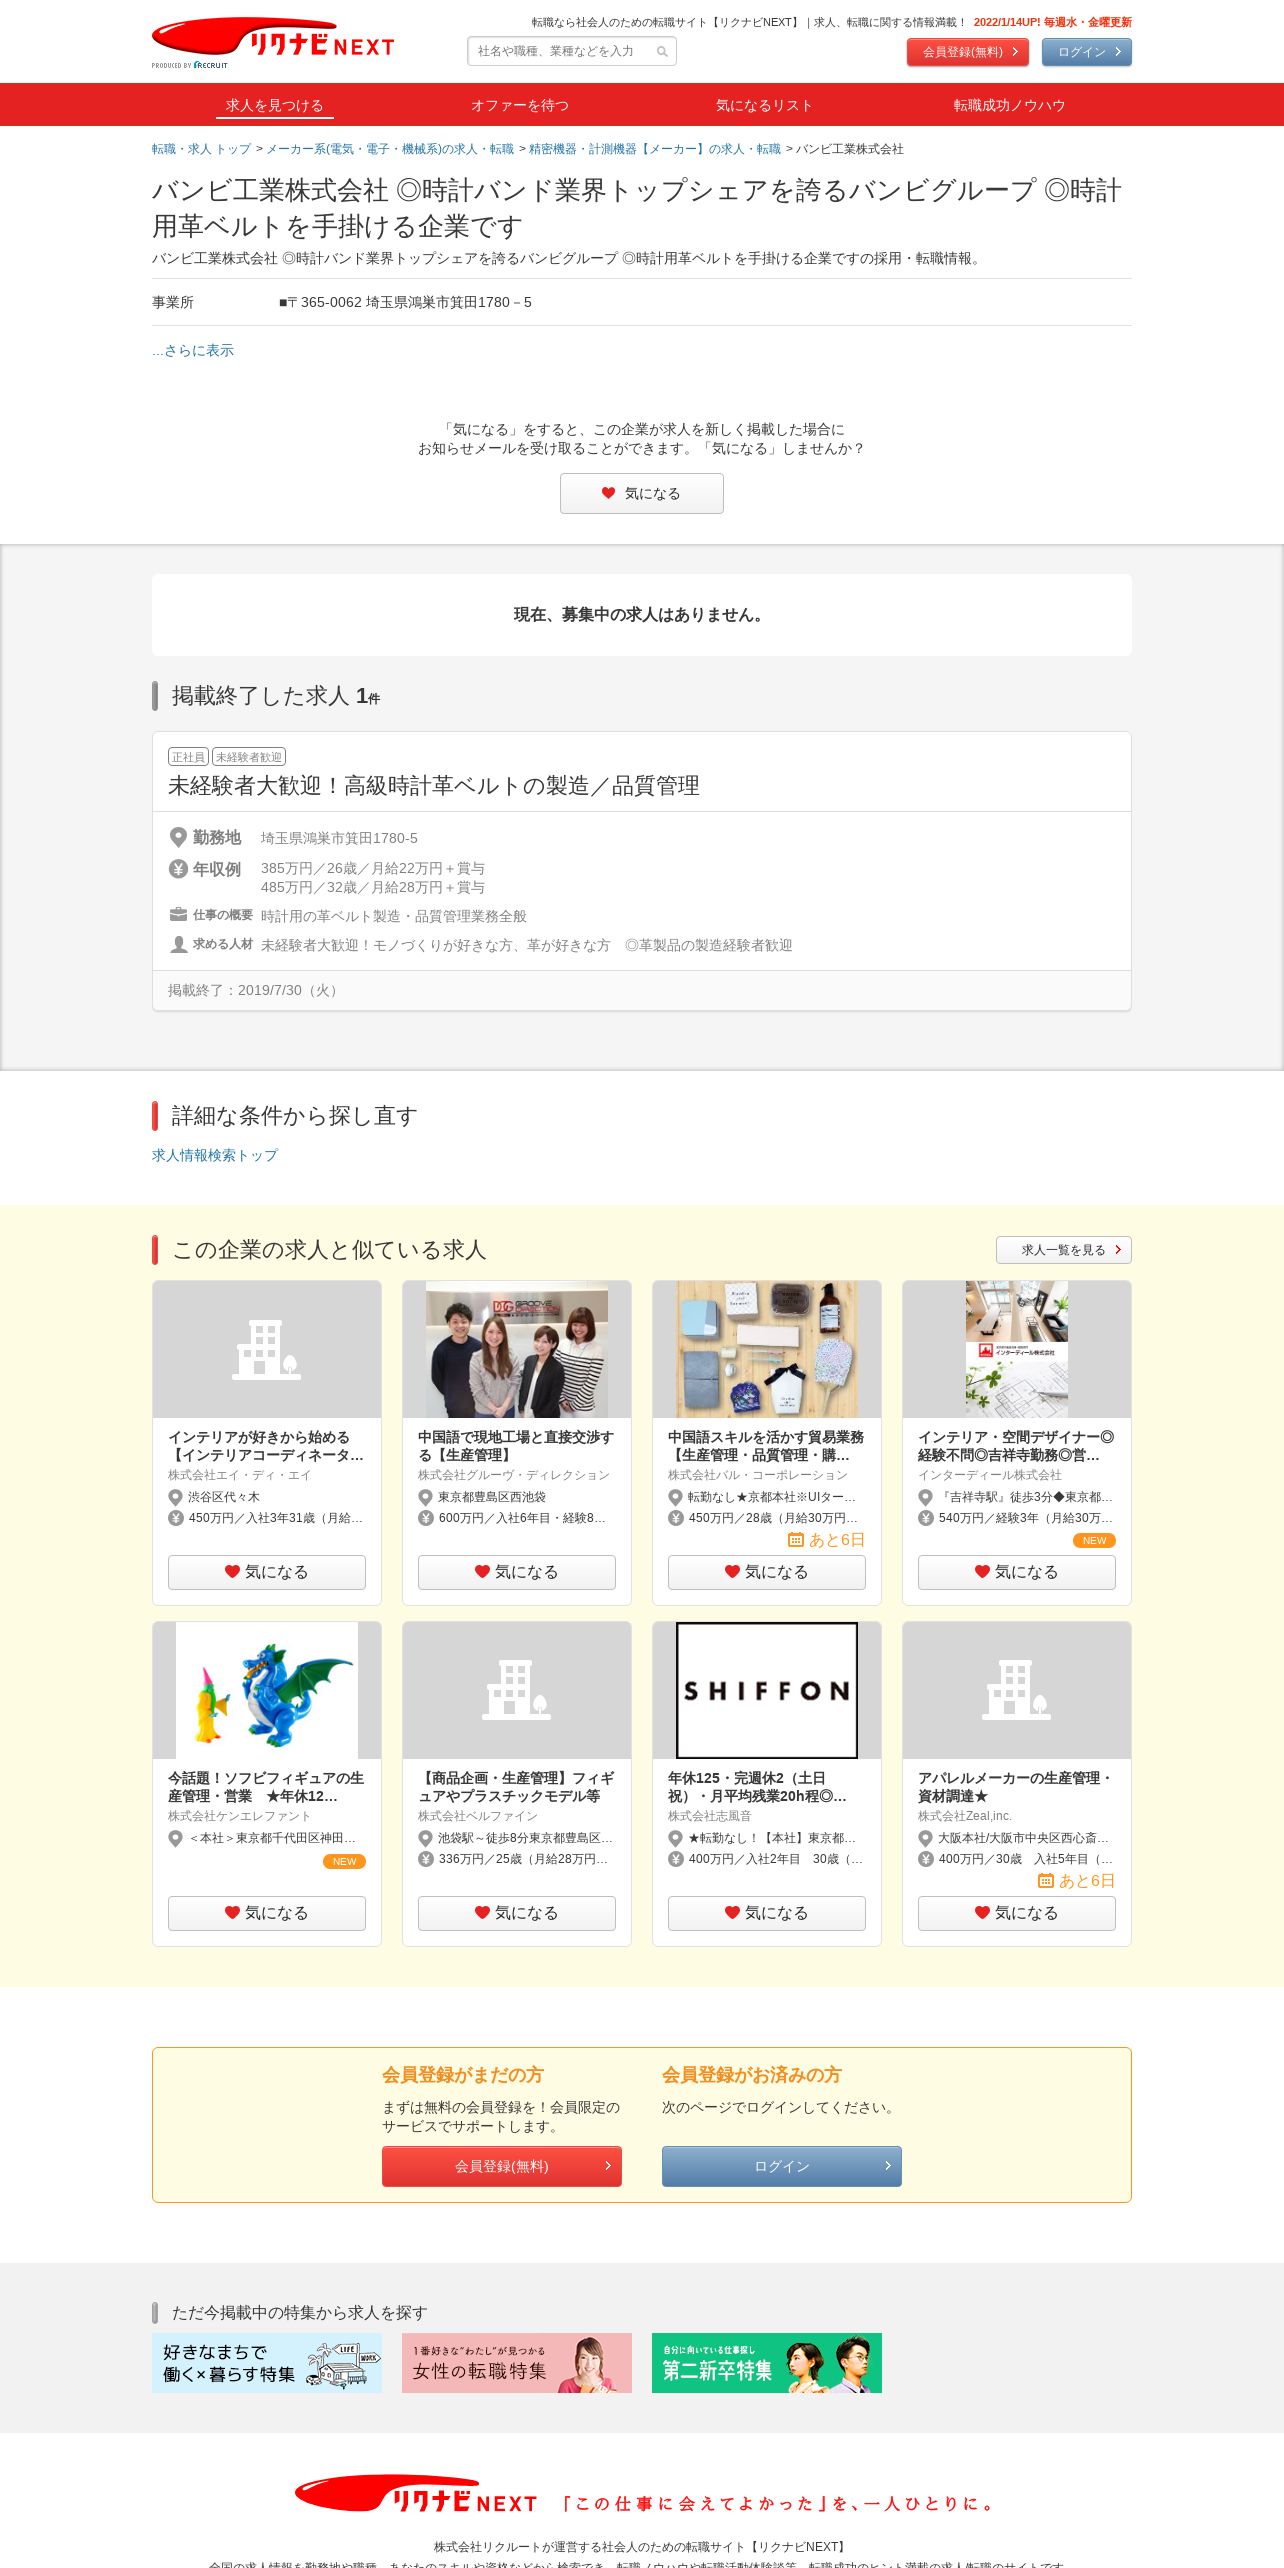Click the large red 会員登録(無料) button in member box
Screen dimensions: 1284x2568
click(502, 2166)
